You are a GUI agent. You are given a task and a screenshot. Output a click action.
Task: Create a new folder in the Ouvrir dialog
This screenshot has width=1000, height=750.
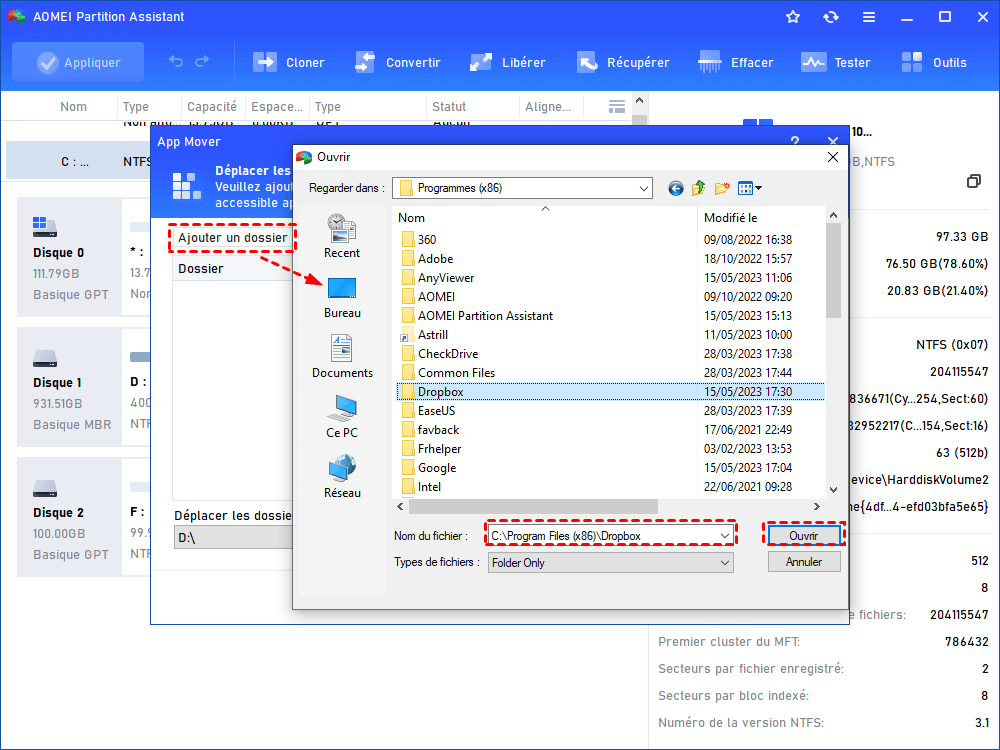pos(722,188)
